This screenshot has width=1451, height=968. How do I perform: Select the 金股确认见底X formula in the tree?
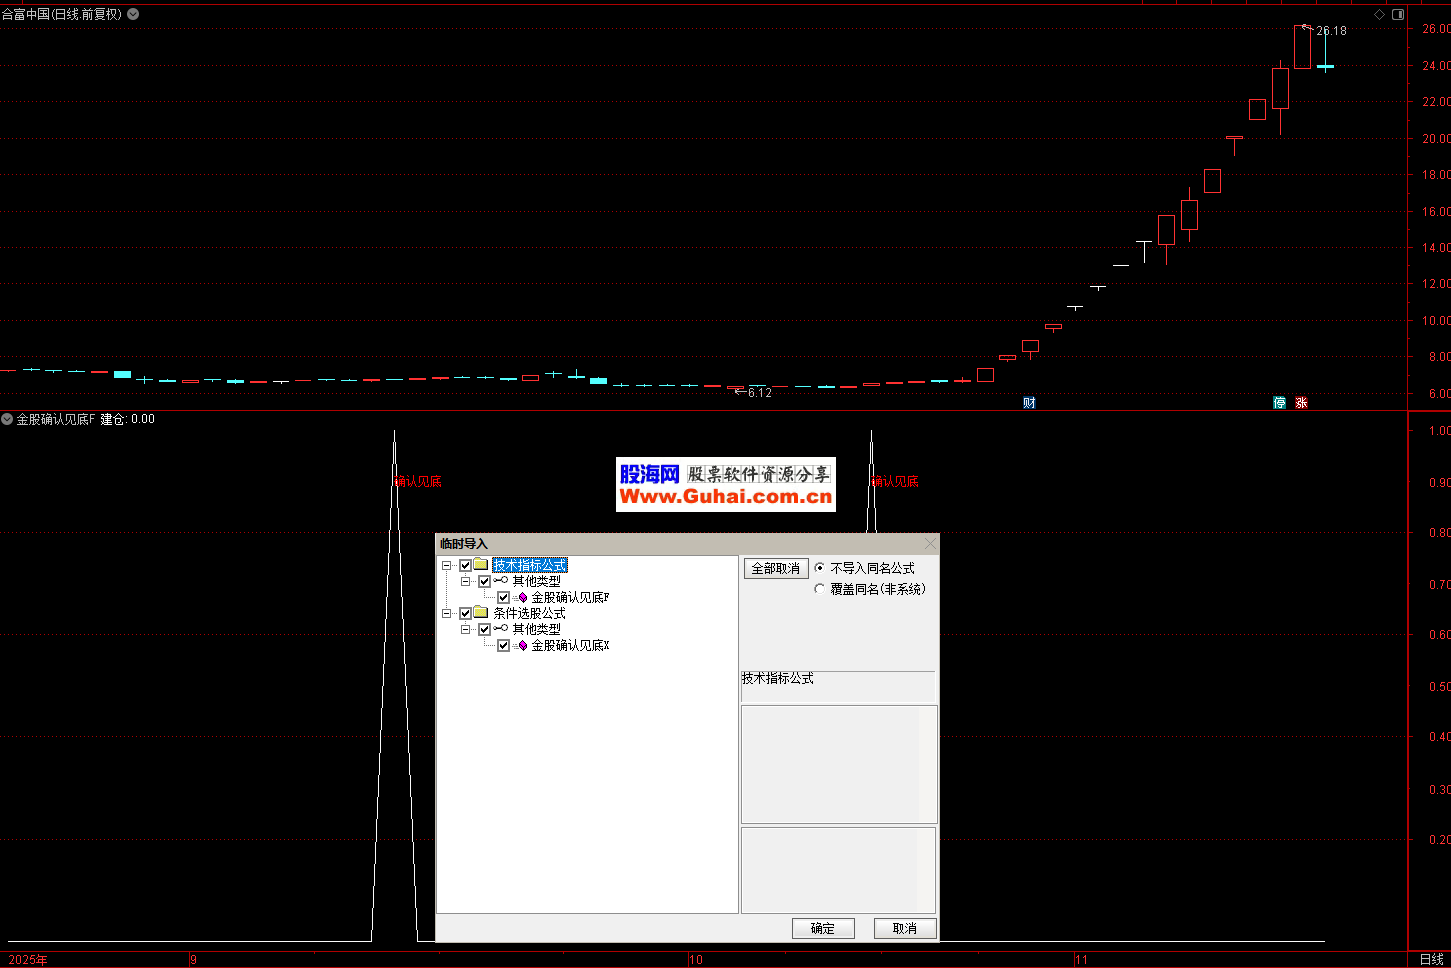click(570, 645)
